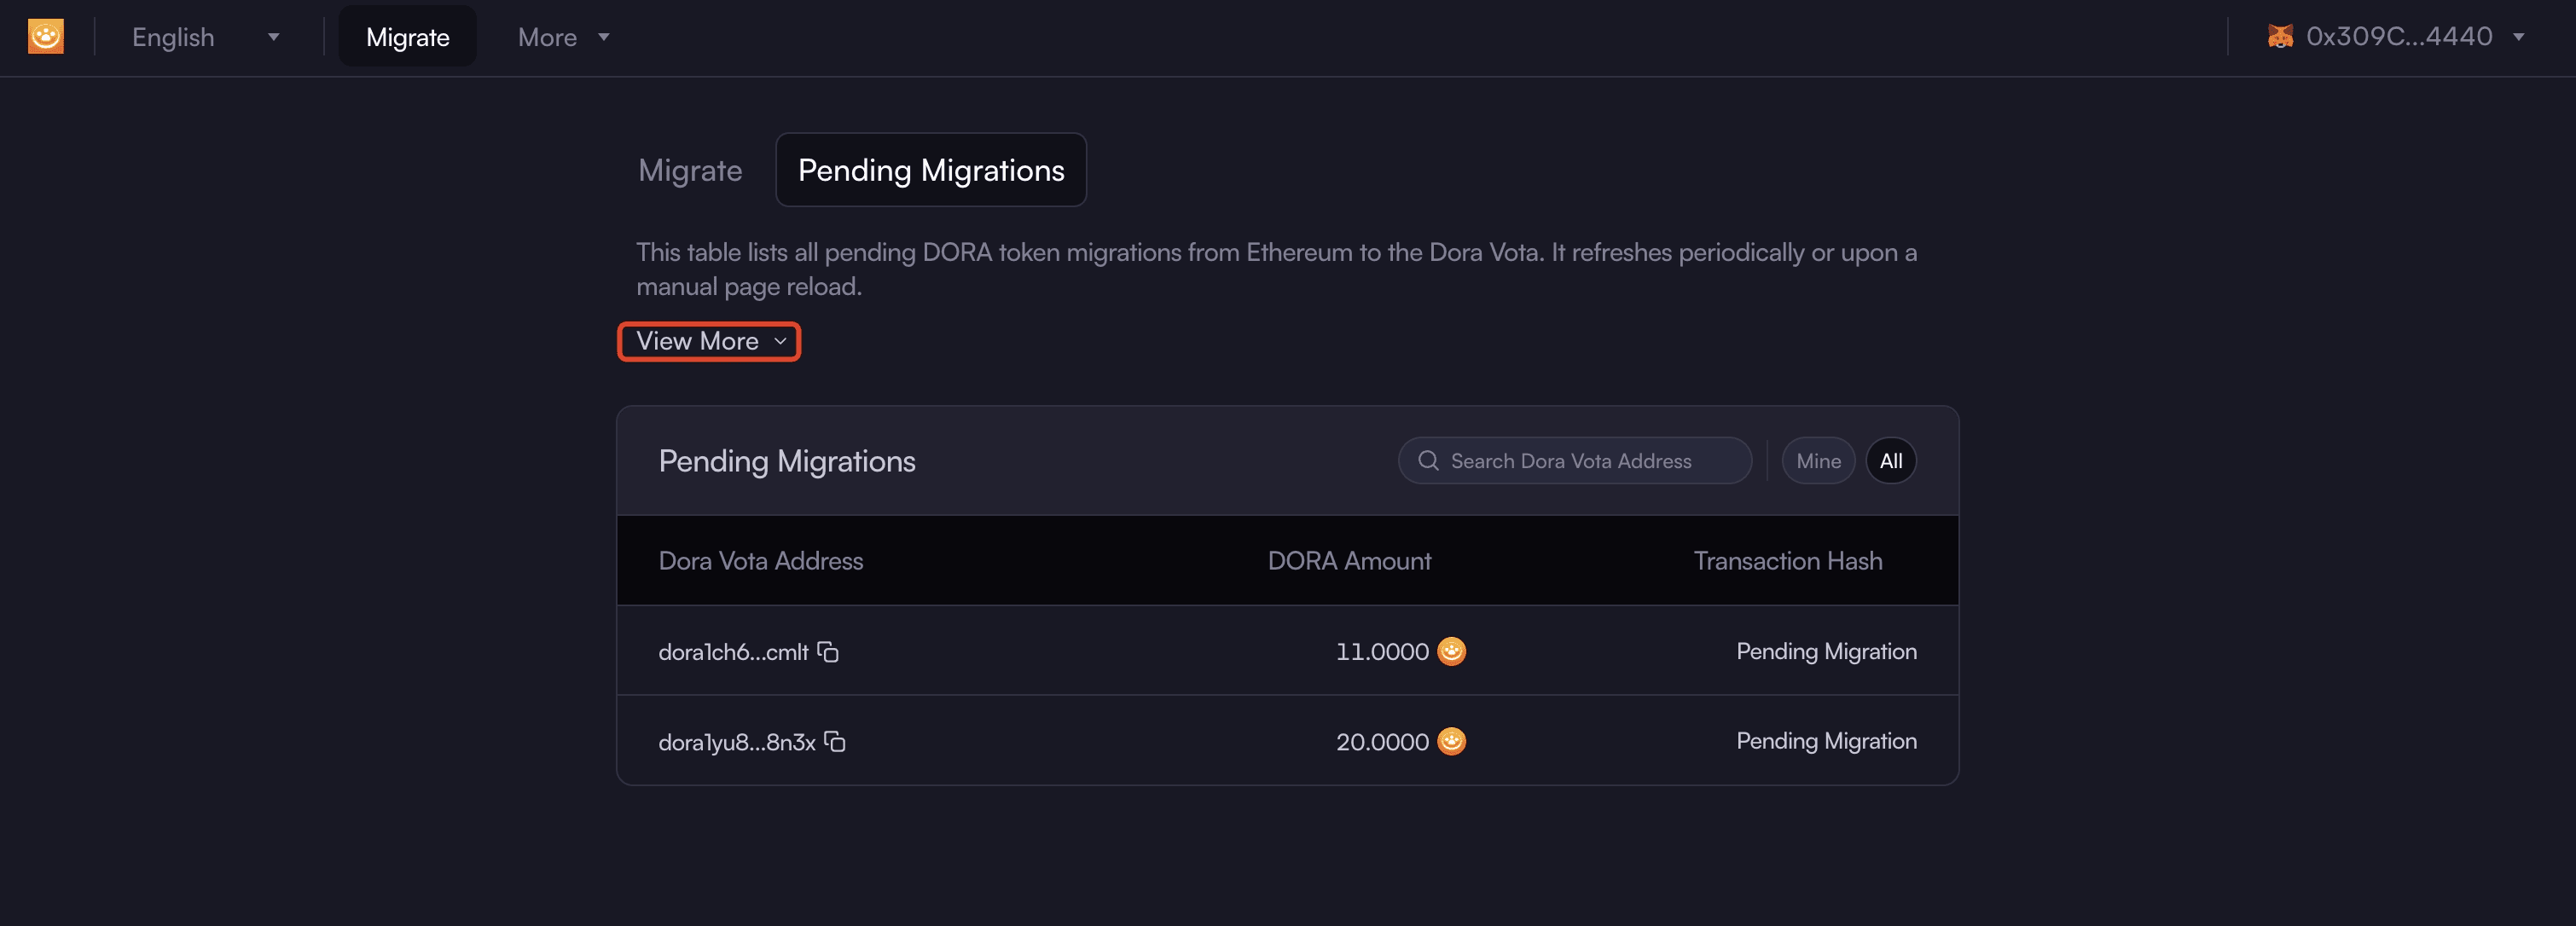
Task: Select the Migrate item in top navigation bar
Action: pyautogui.click(x=407, y=37)
